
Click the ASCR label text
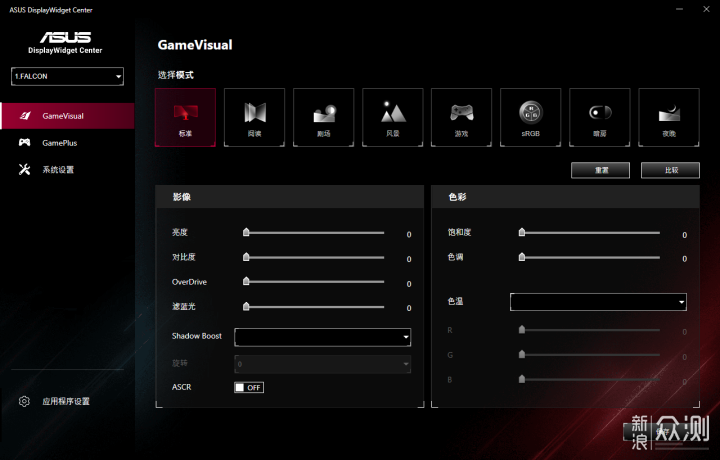(x=181, y=387)
